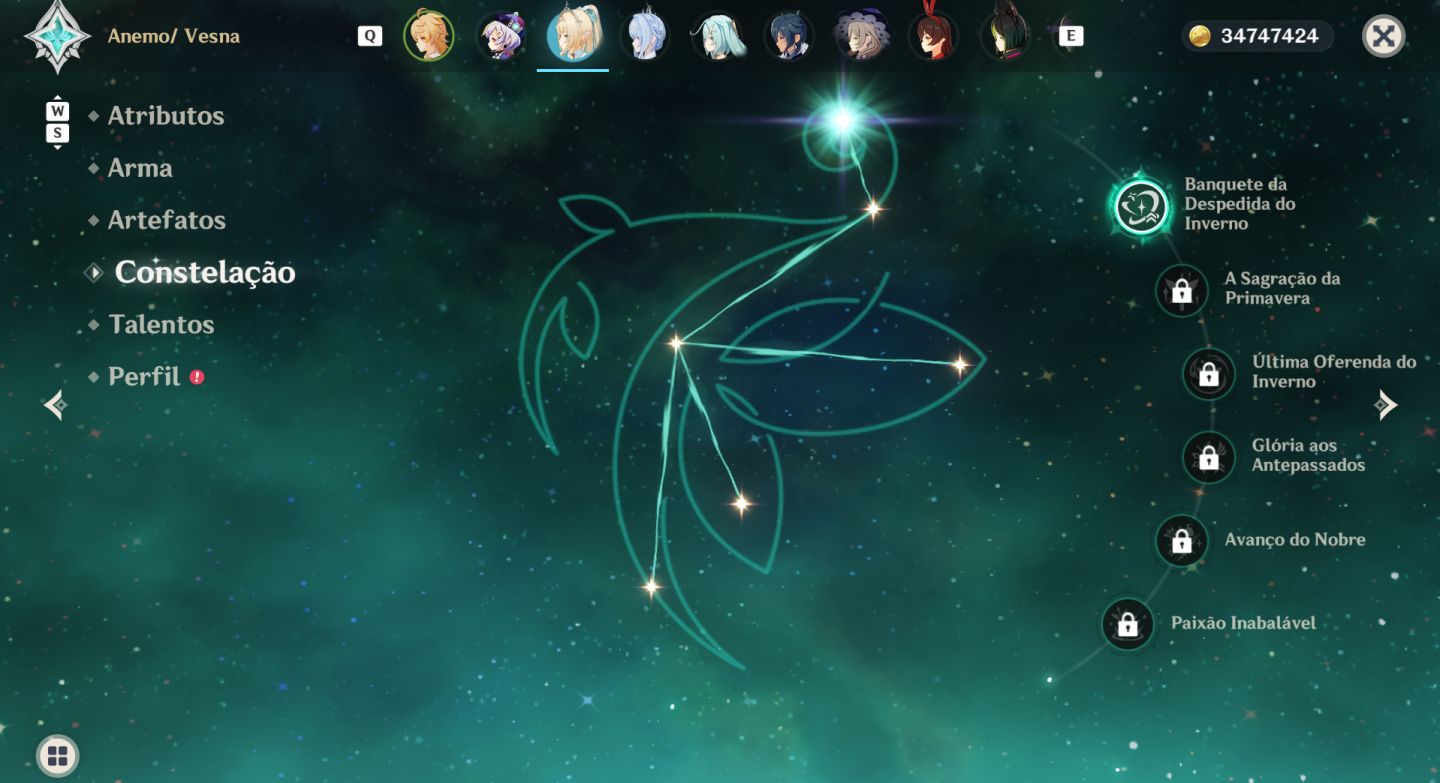Switch to the Talentos tab
Viewport: 1440px width, 783px height.
[x=161, y=324]
